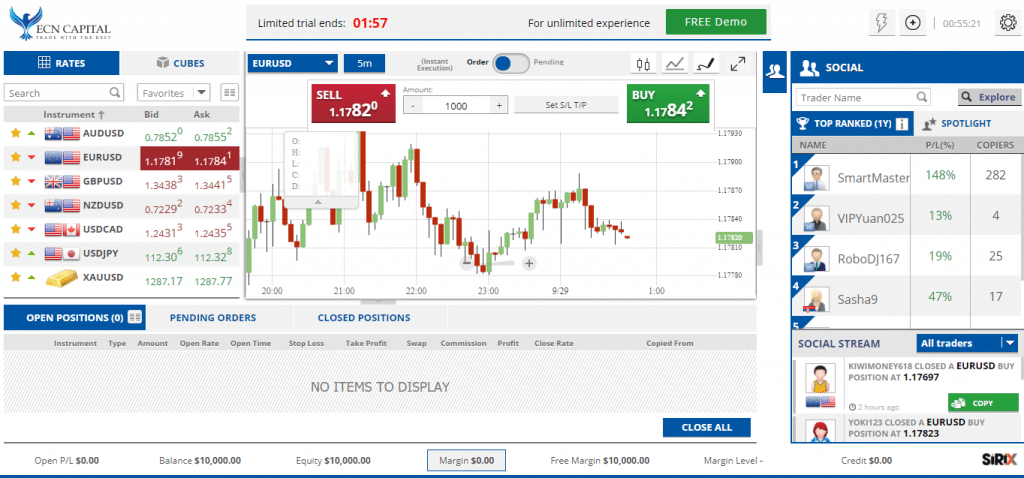The height and width of the screenshot is (478, 1024).
Task: Open the Favorites filter dropdown
Action: click(x=173, y=93)
